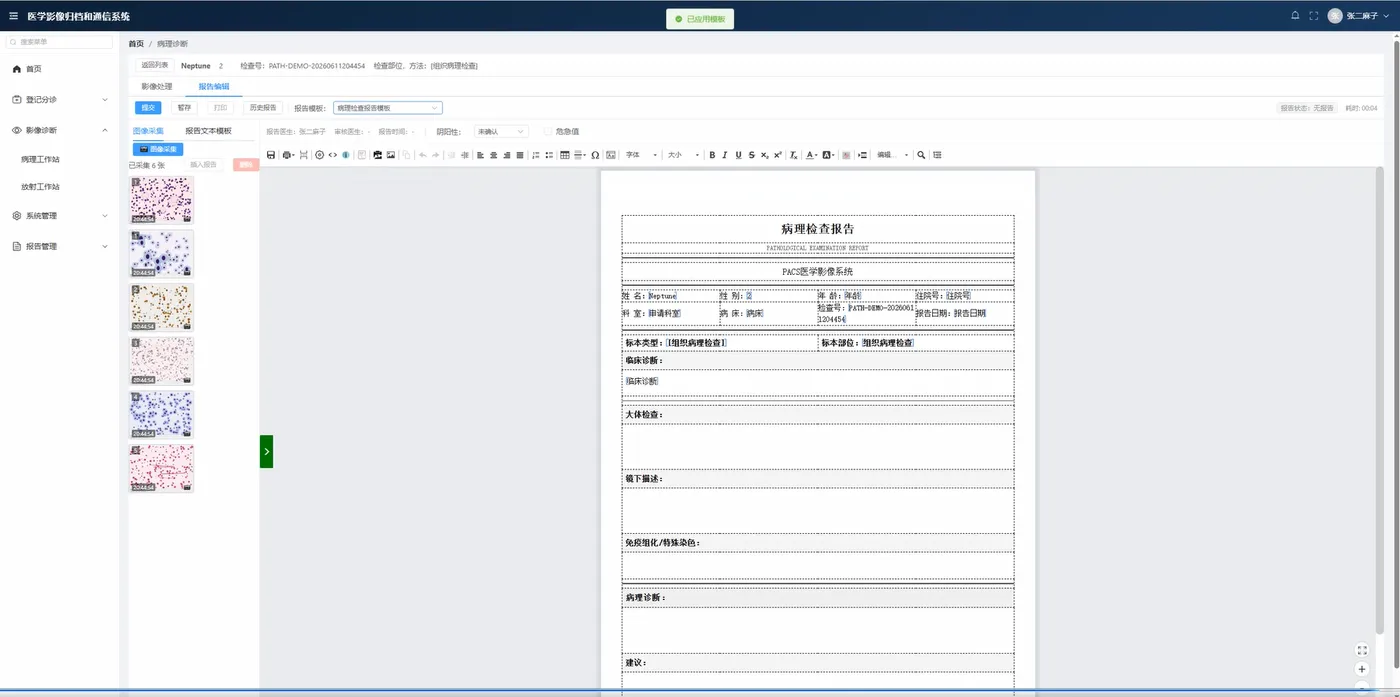Switch to 影像处理 tab
This screenshot has height=697, width=1400.
[156, 87]
